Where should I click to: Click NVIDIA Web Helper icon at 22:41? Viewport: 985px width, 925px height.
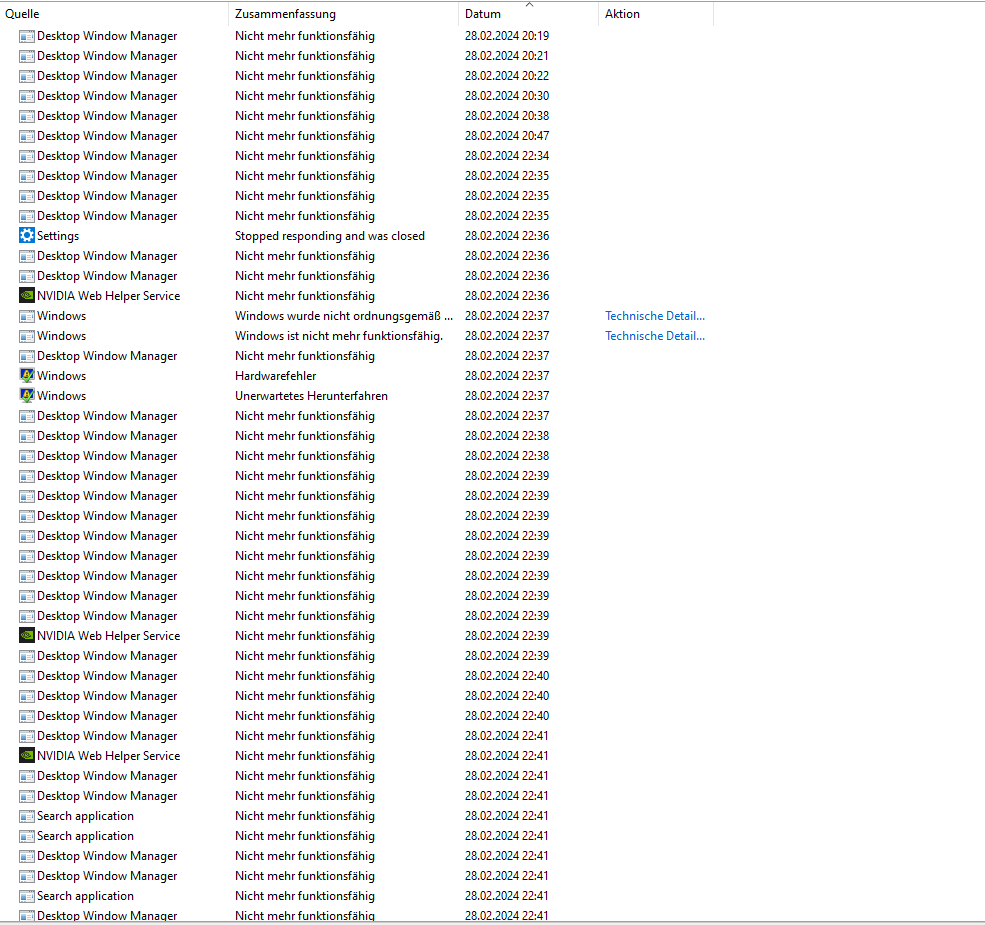(26, 755)
